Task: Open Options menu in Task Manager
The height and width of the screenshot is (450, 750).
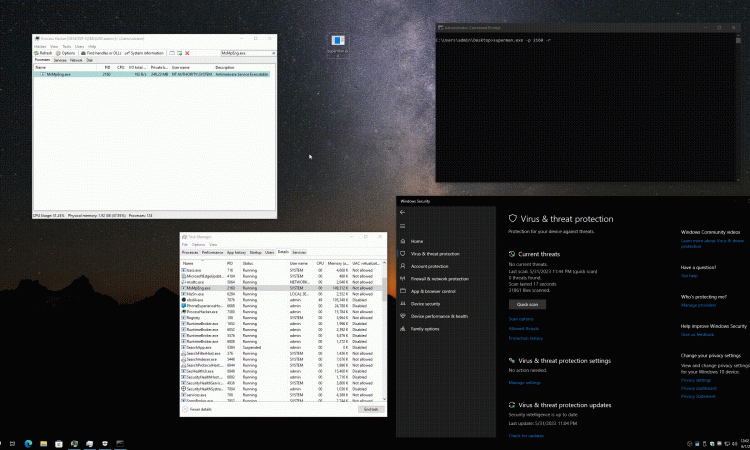Action: click(x=198, y=244)
